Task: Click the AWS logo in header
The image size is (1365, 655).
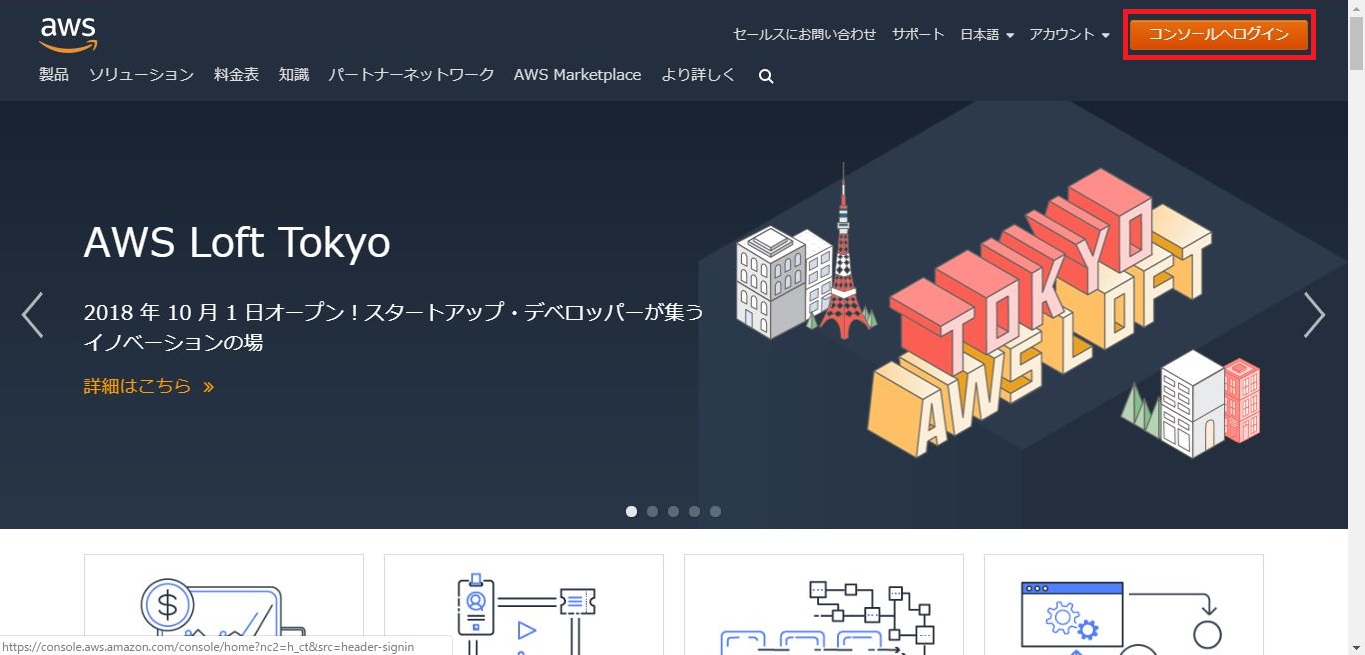Action: pyautogui.click(x=68, y=34)
